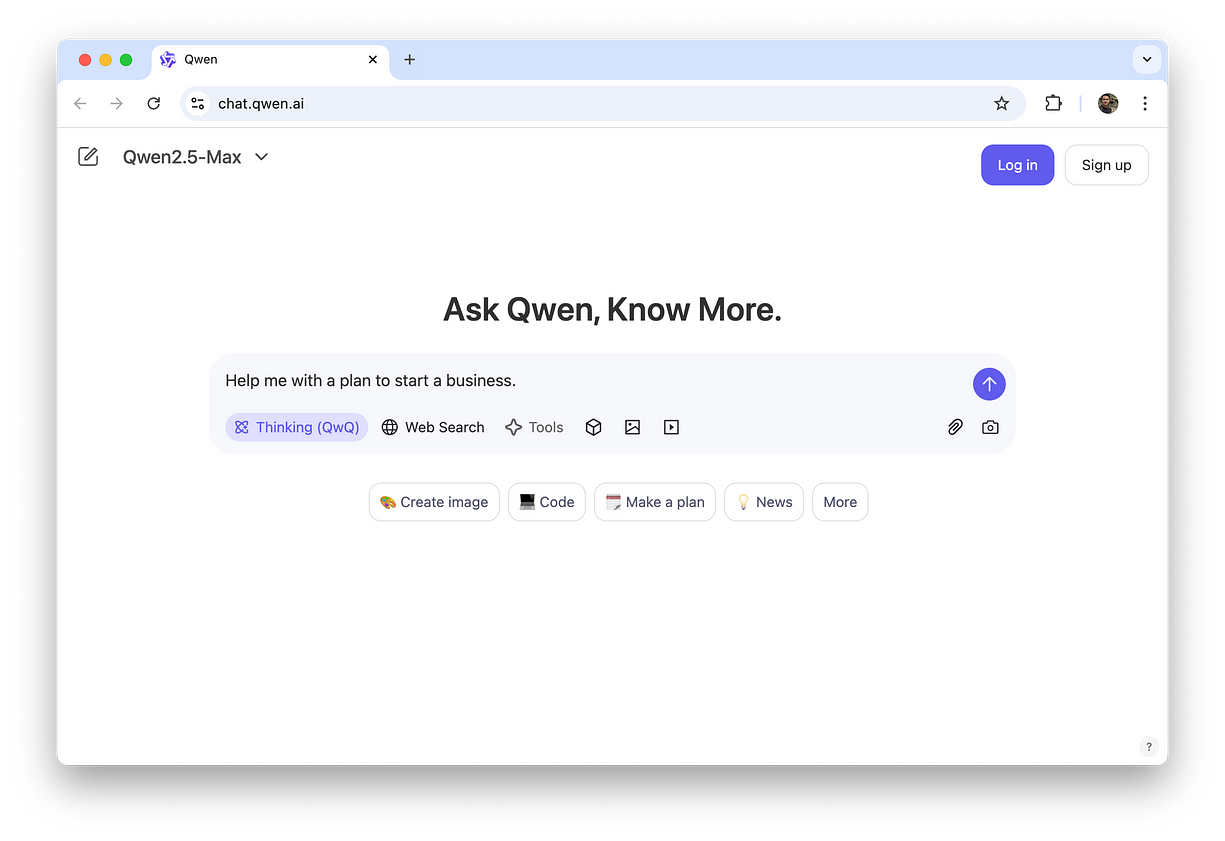
Task: Choose the Make a plan suggestion
Action: 655,502
